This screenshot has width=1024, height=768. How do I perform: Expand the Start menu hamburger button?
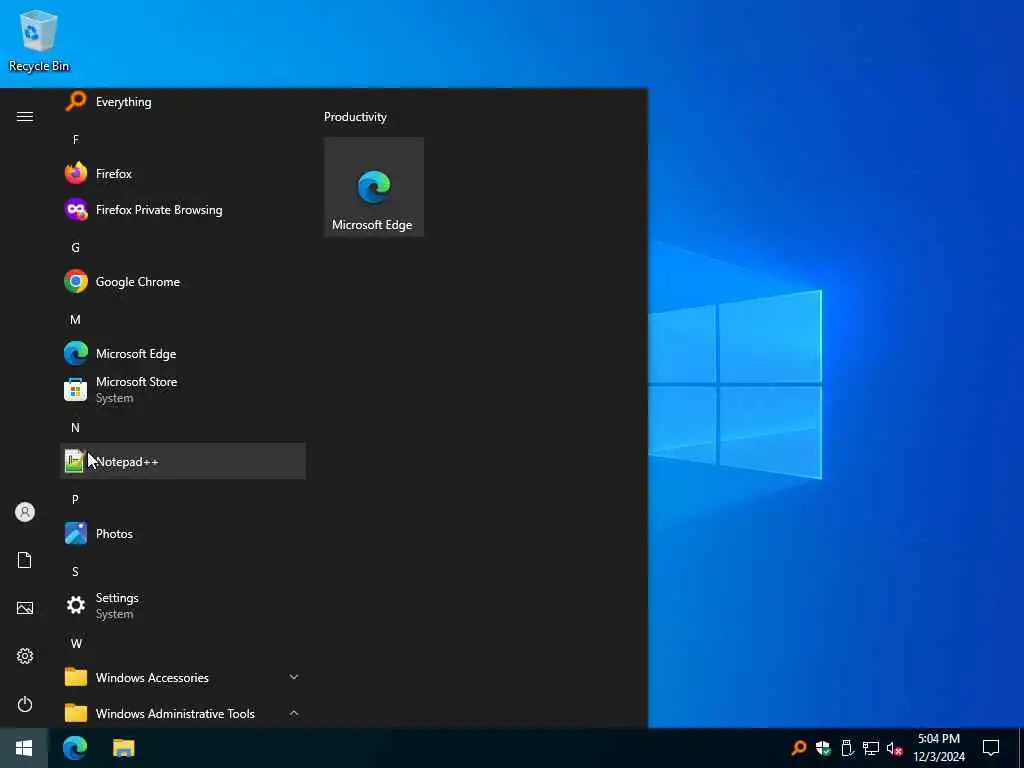[x=25, y=116]
